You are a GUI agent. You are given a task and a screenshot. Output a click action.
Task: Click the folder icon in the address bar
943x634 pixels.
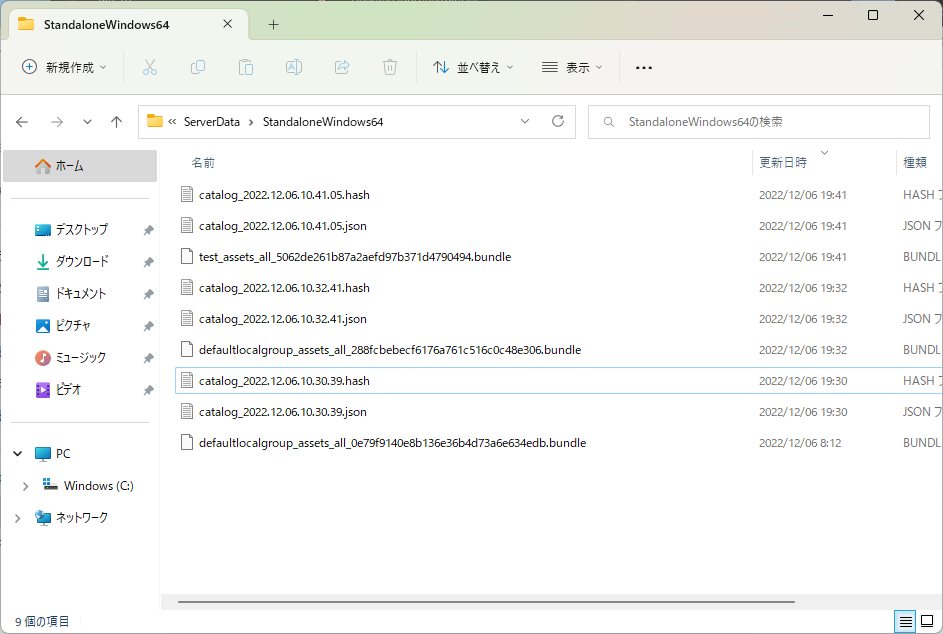[x=155, y=121]
